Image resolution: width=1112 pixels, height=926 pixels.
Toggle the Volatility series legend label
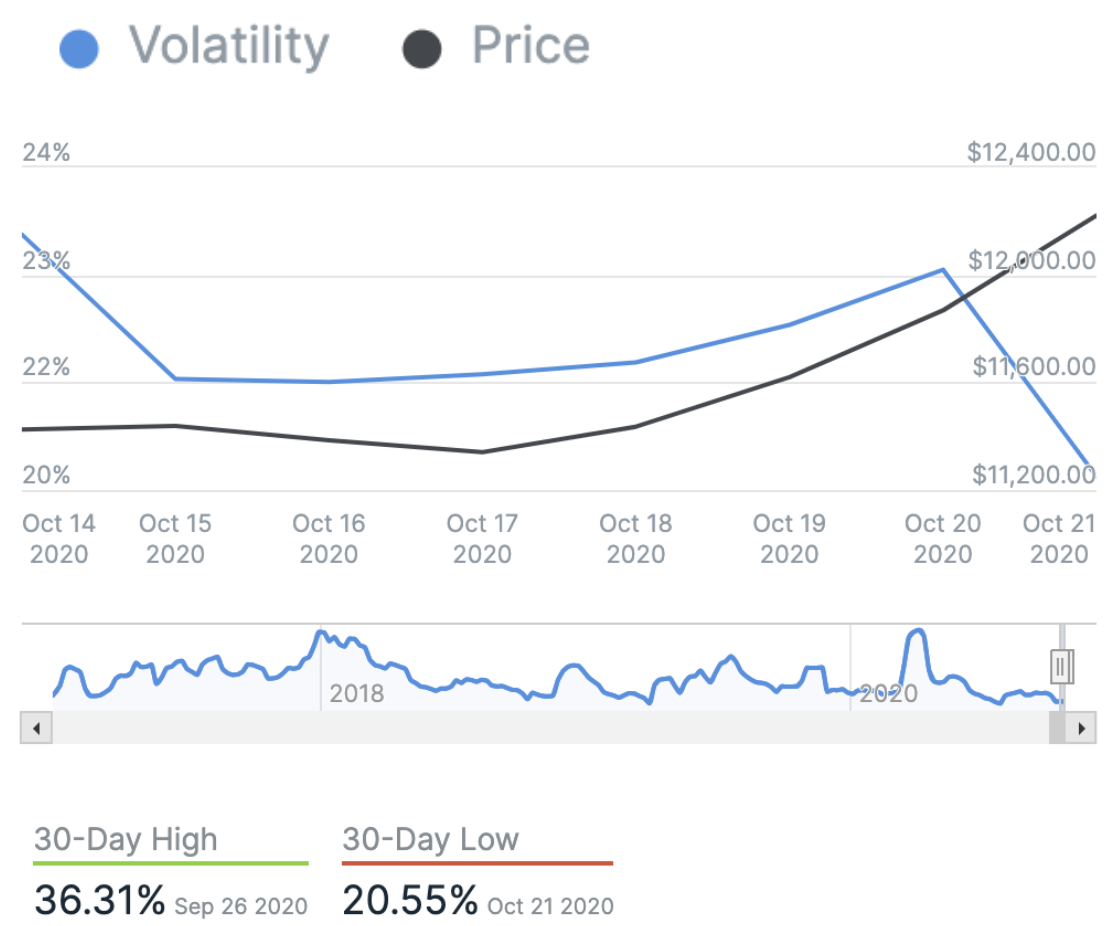tap(228, 46)
